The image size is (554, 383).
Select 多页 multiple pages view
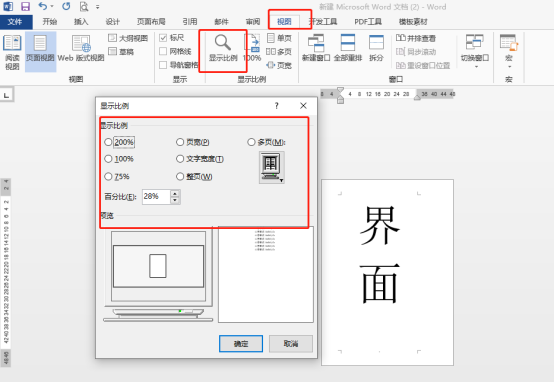(279, 52)
